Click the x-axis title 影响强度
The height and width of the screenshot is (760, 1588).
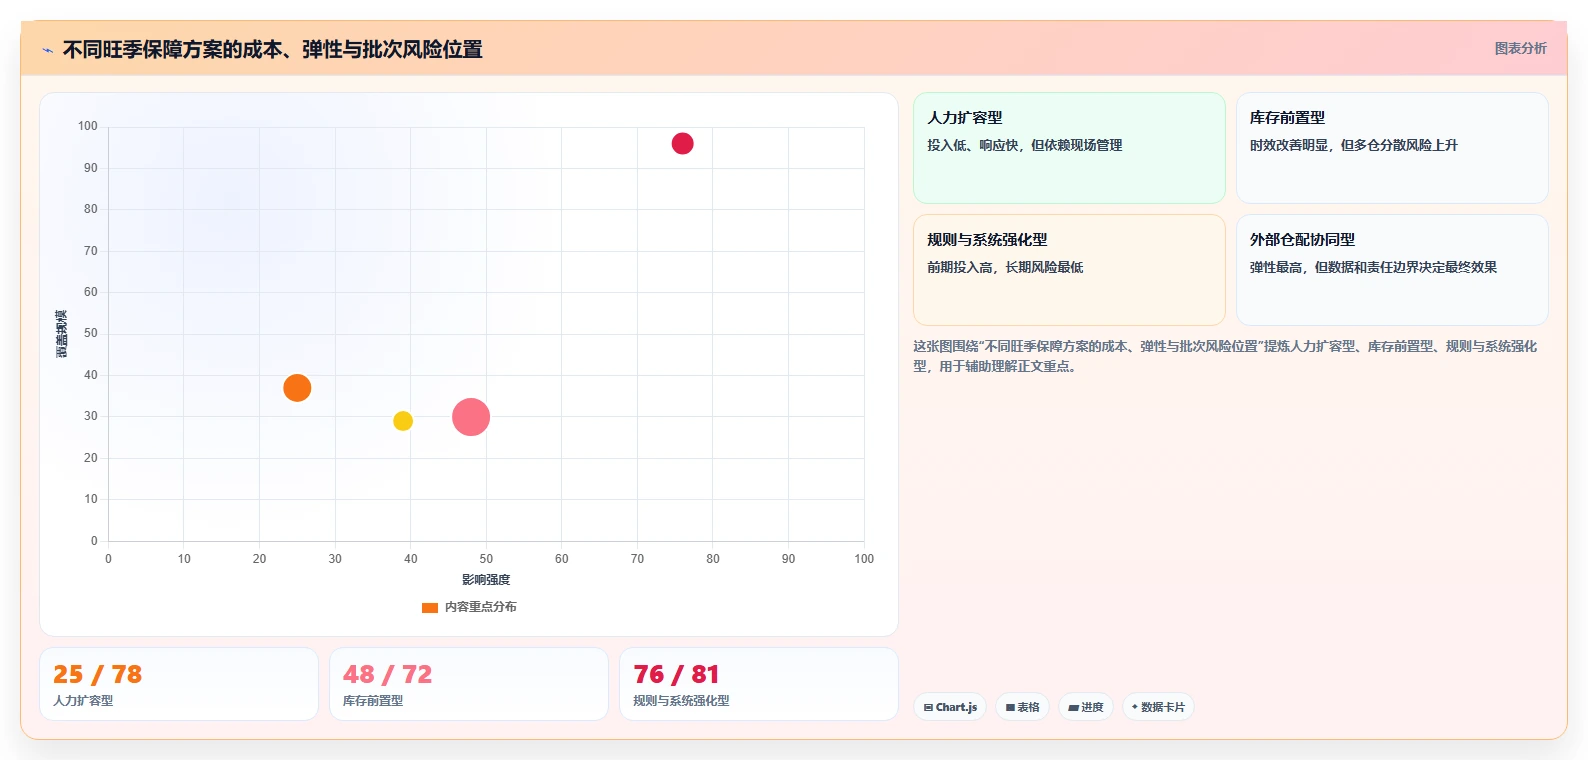point(486,580)
